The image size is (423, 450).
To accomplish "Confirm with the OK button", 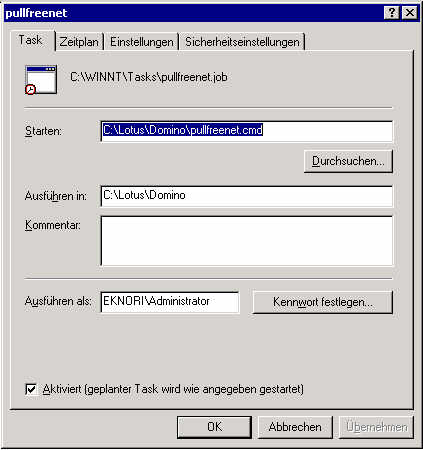I will (x=214, y=427).
